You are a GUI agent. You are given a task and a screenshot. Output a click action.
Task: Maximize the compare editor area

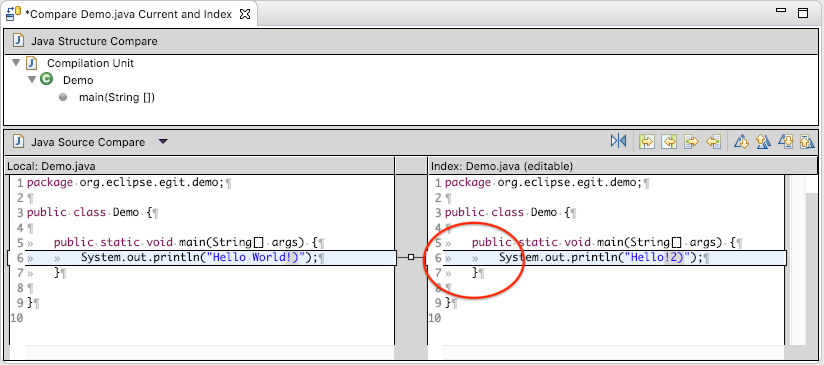802,13
